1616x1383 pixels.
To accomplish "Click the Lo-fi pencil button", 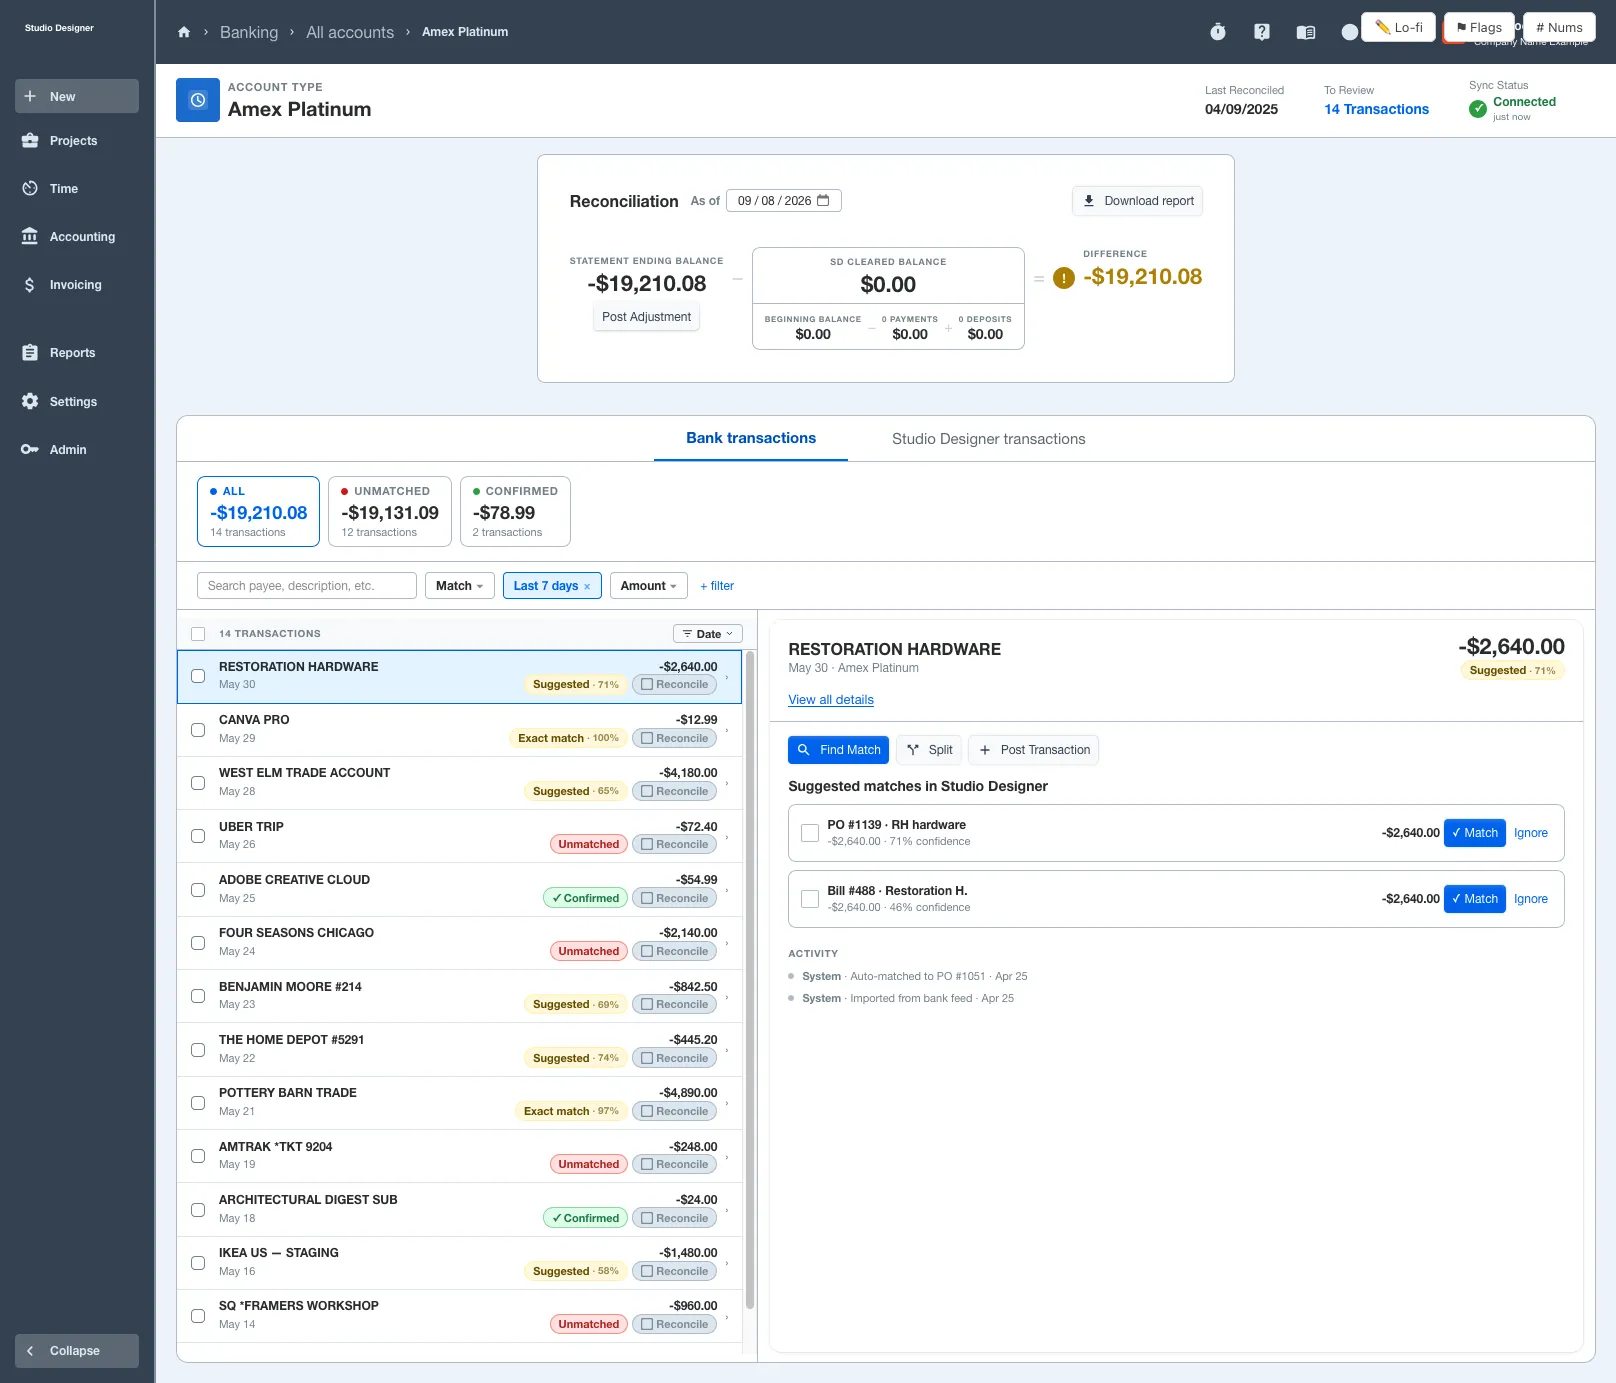I will click(1399, 28).
